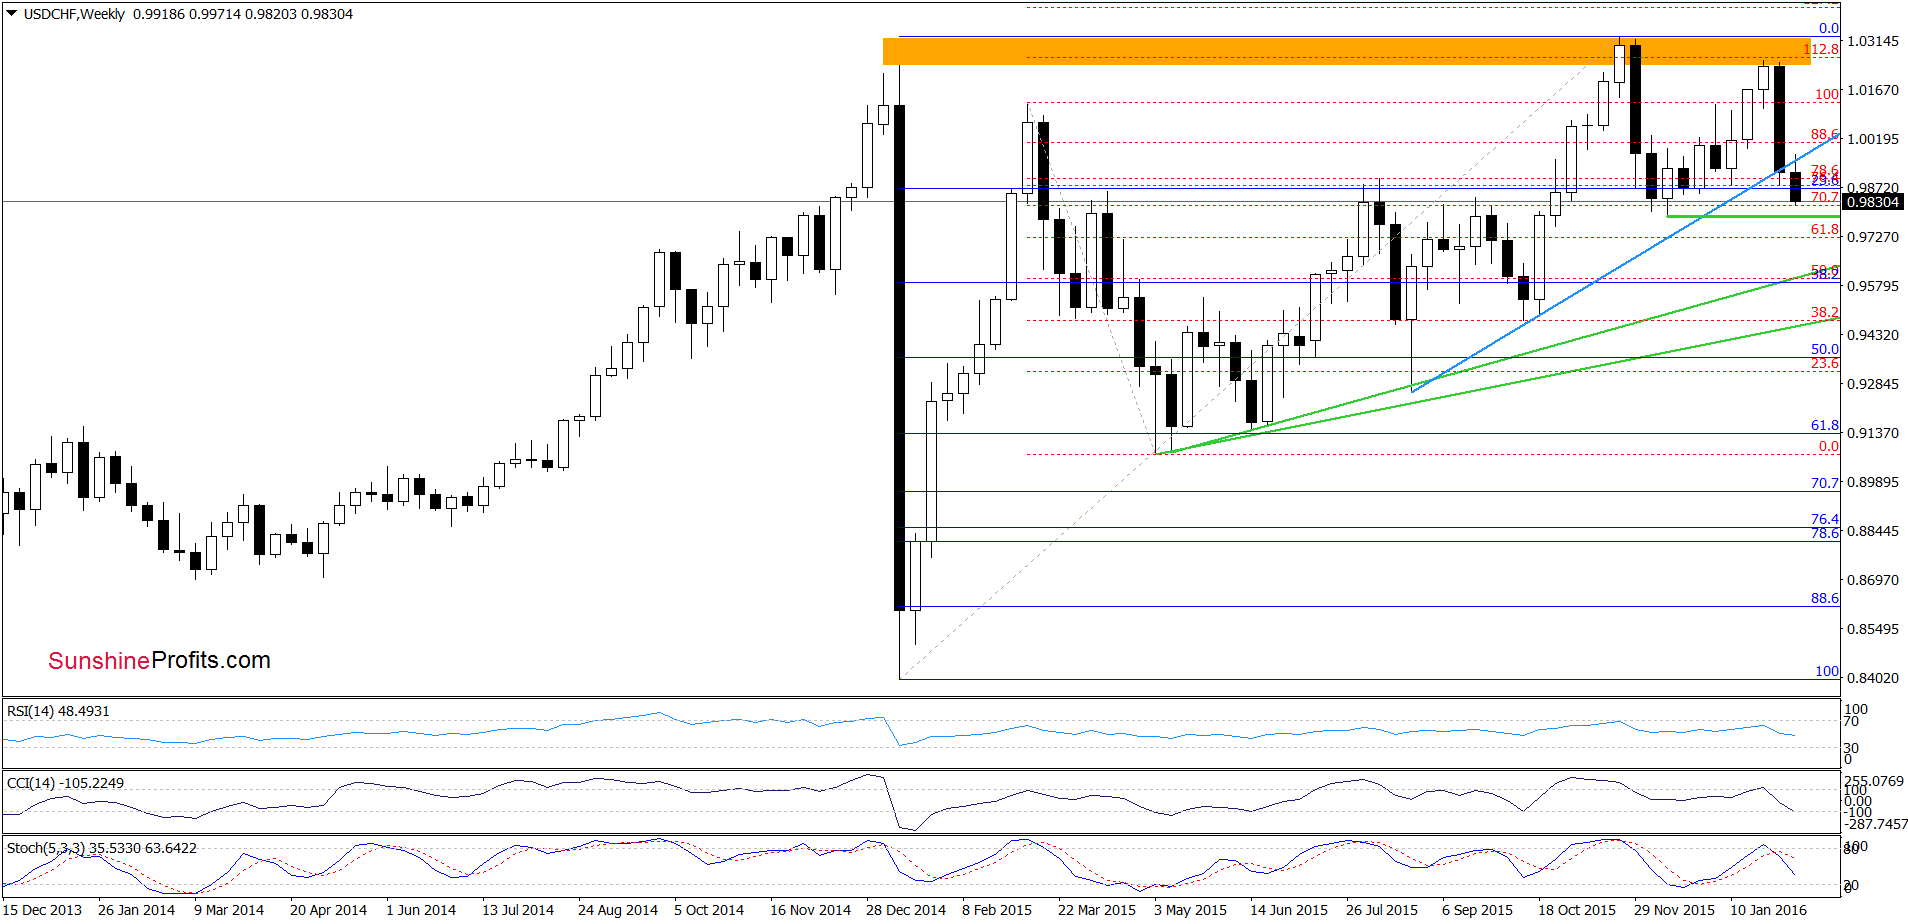This screenshot has width=1908, height=924.
Task: Click the CCI scale value 255.0769
Action: click(x=1874, y=781)
